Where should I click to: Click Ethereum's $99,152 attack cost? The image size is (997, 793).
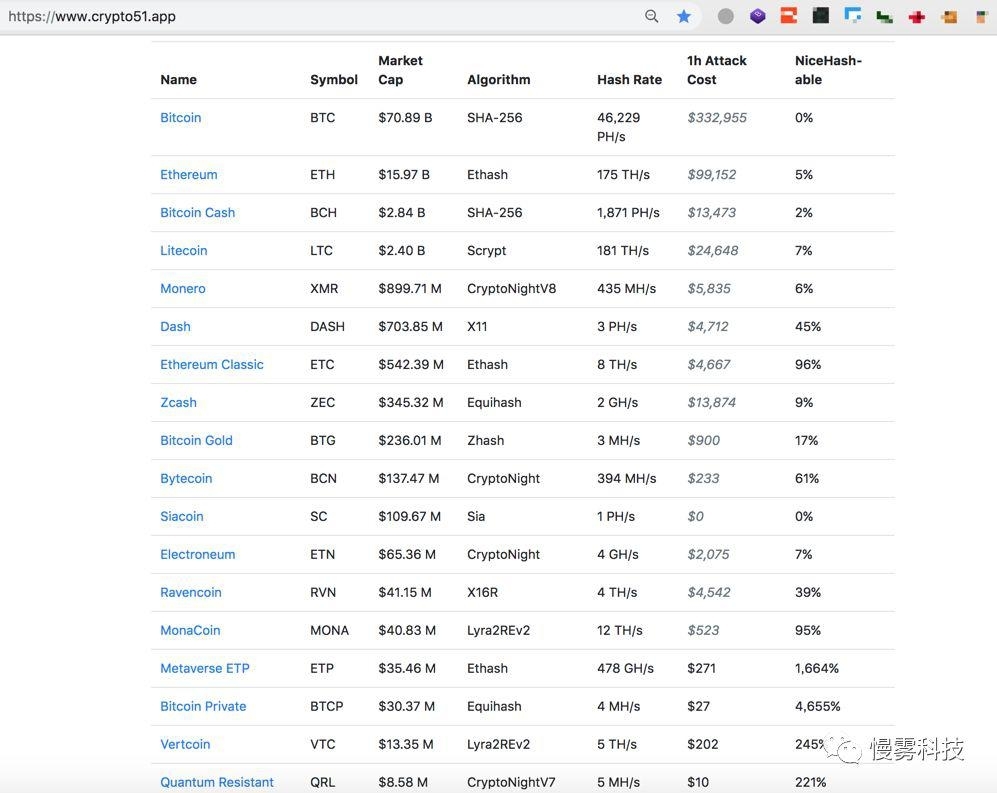tap(712, 175)
